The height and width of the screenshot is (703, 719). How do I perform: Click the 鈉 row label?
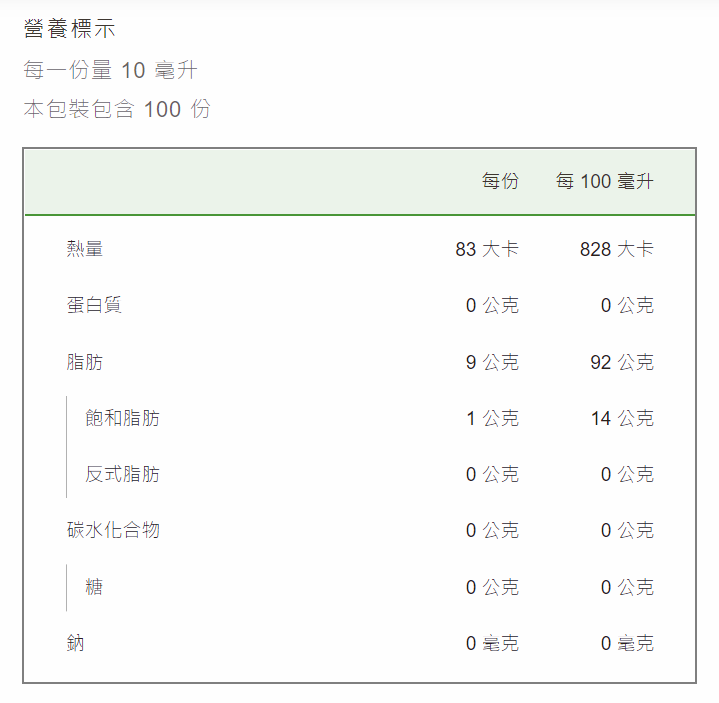coord(76,643)
